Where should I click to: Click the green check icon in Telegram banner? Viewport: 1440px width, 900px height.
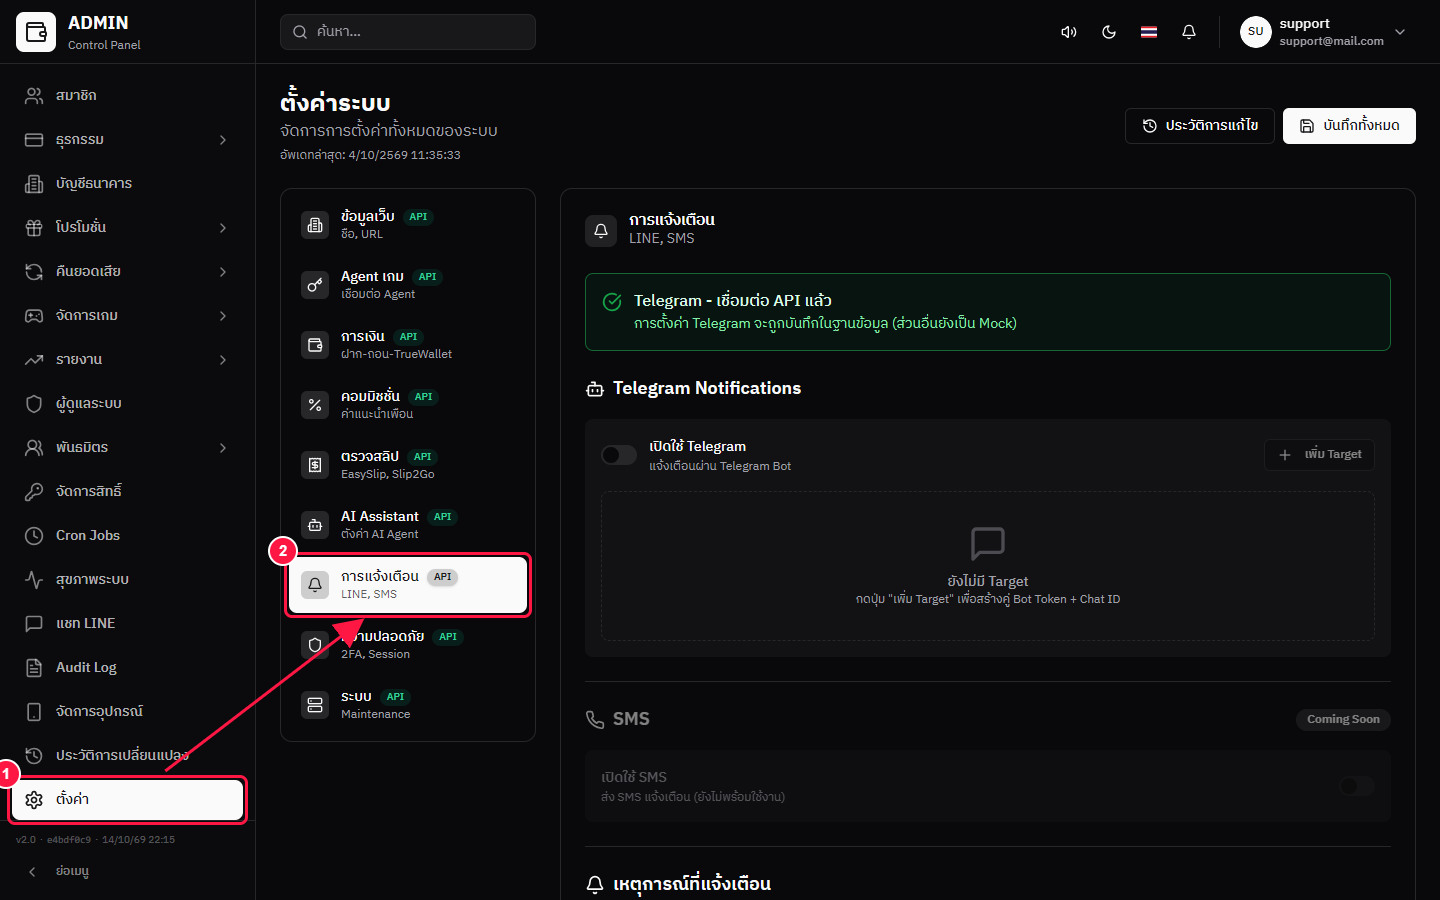point(613,302)
